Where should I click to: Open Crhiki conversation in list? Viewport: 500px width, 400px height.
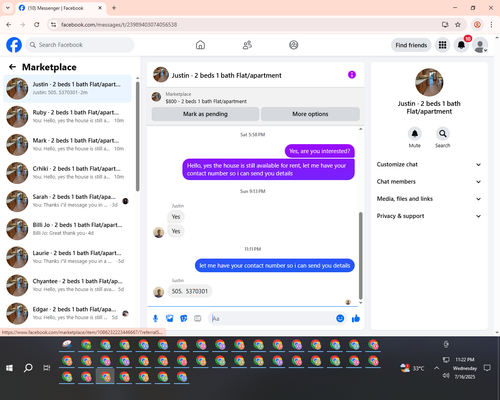[x=67, y=173]
